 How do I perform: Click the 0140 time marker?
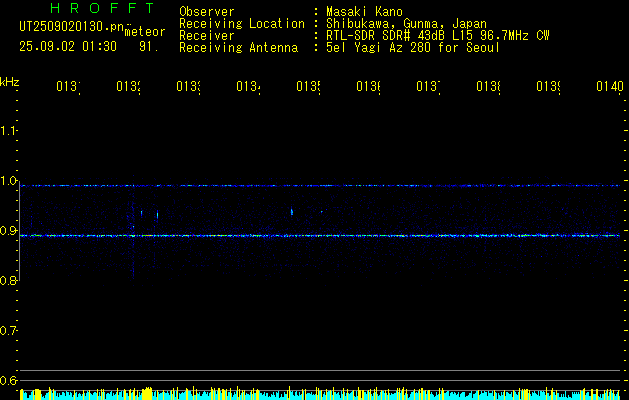[610, 86]
